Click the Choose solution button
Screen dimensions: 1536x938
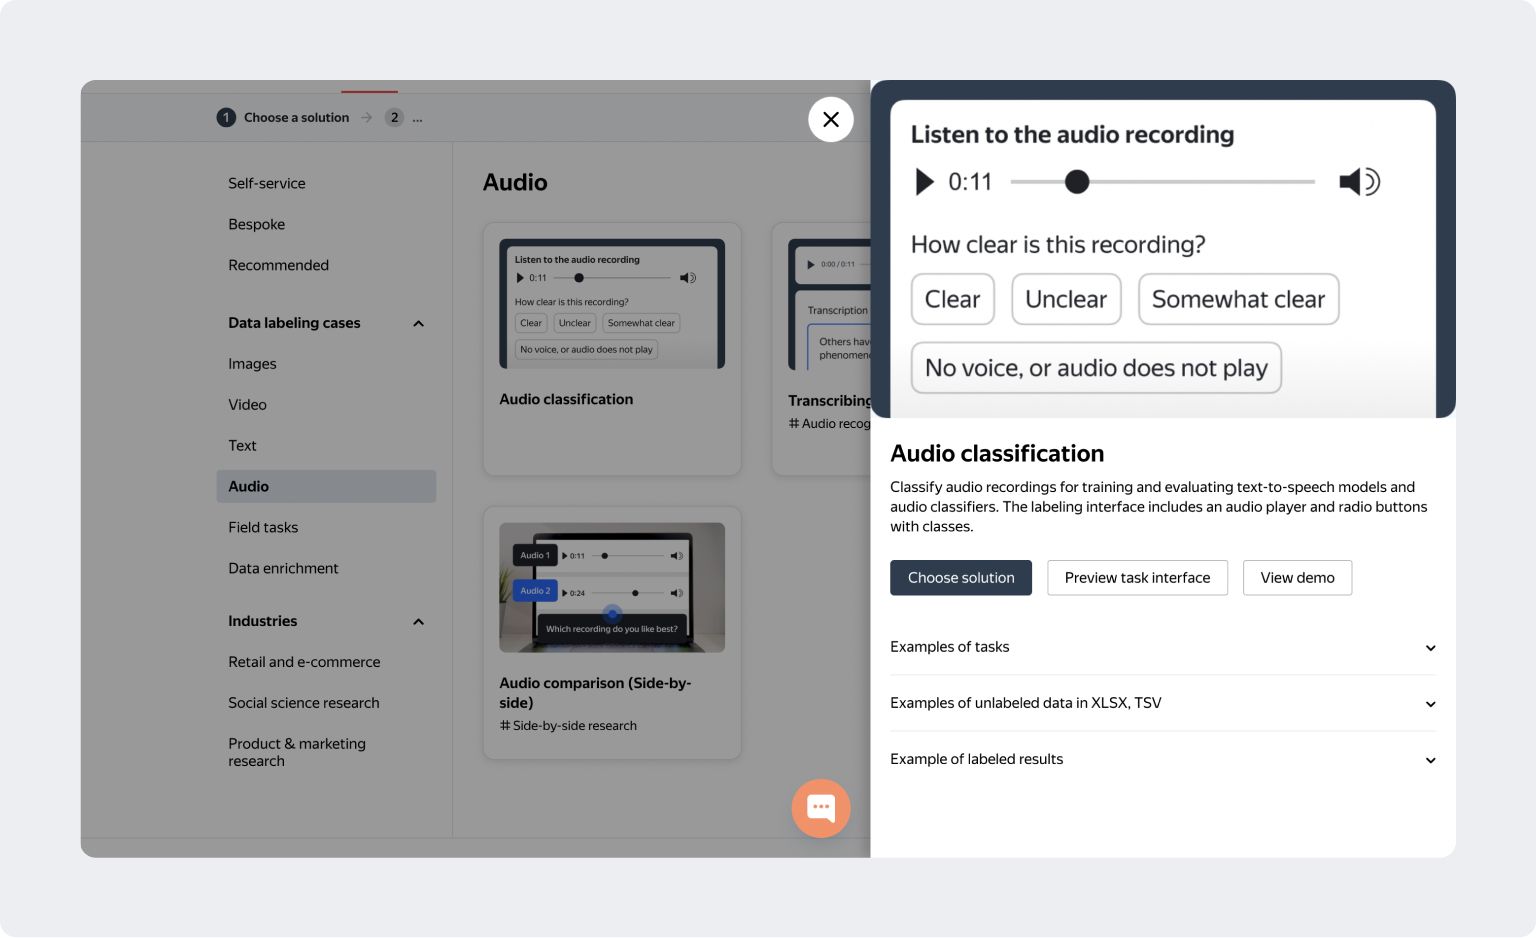click(961, 578)
